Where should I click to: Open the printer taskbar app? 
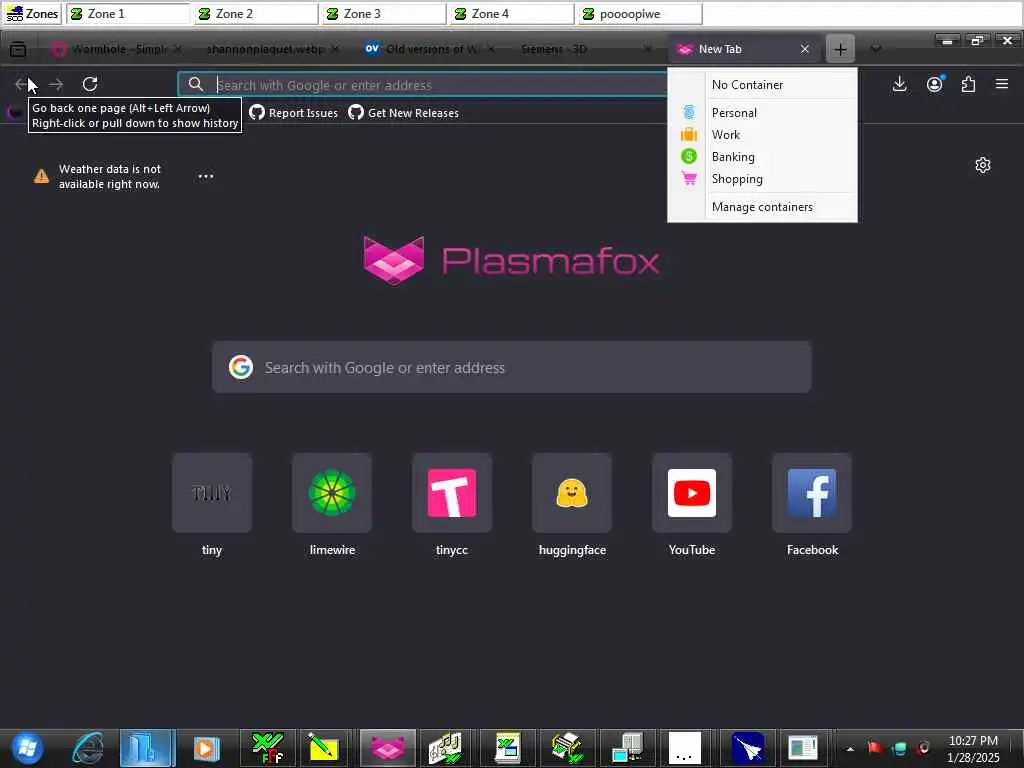[567, 748]
